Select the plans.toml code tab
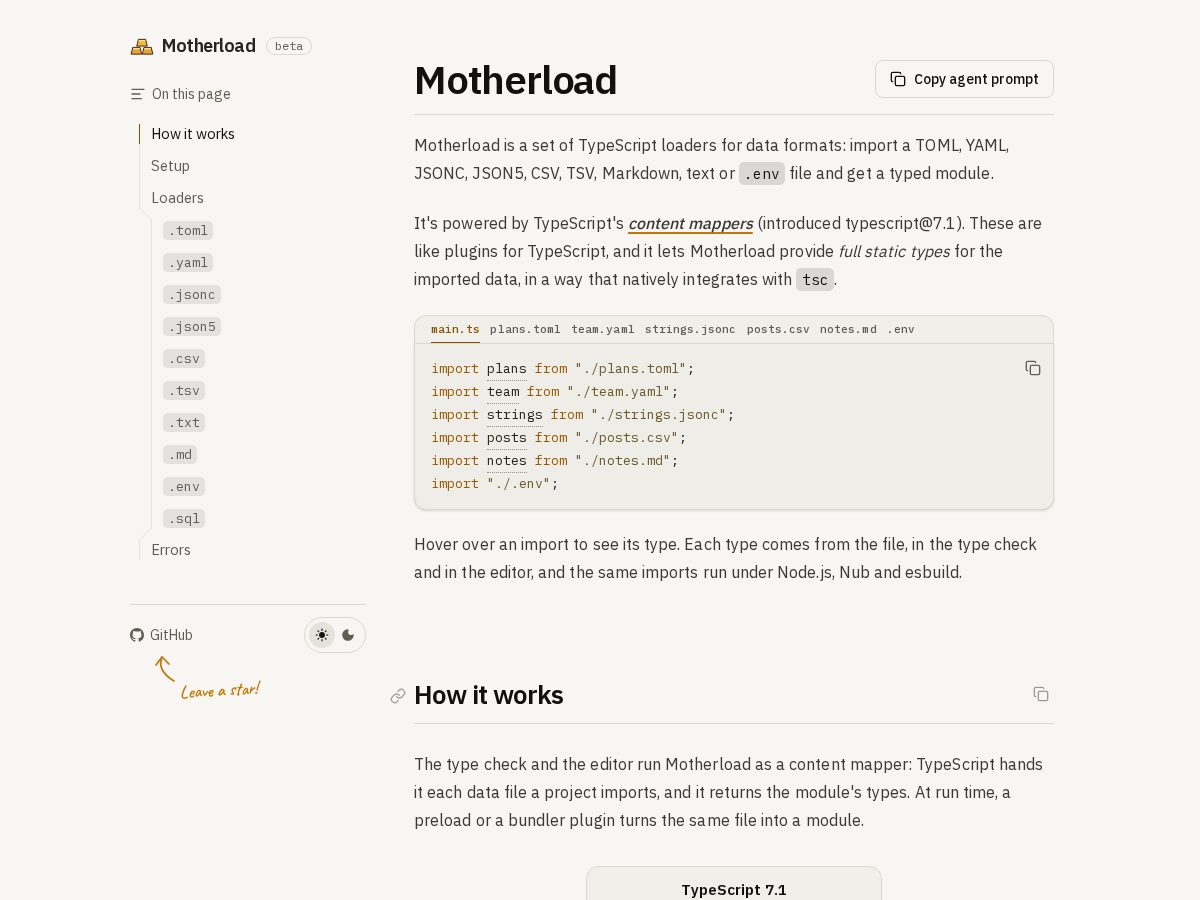This screenshot has height=900, width=1200. (x=525, y=329)
